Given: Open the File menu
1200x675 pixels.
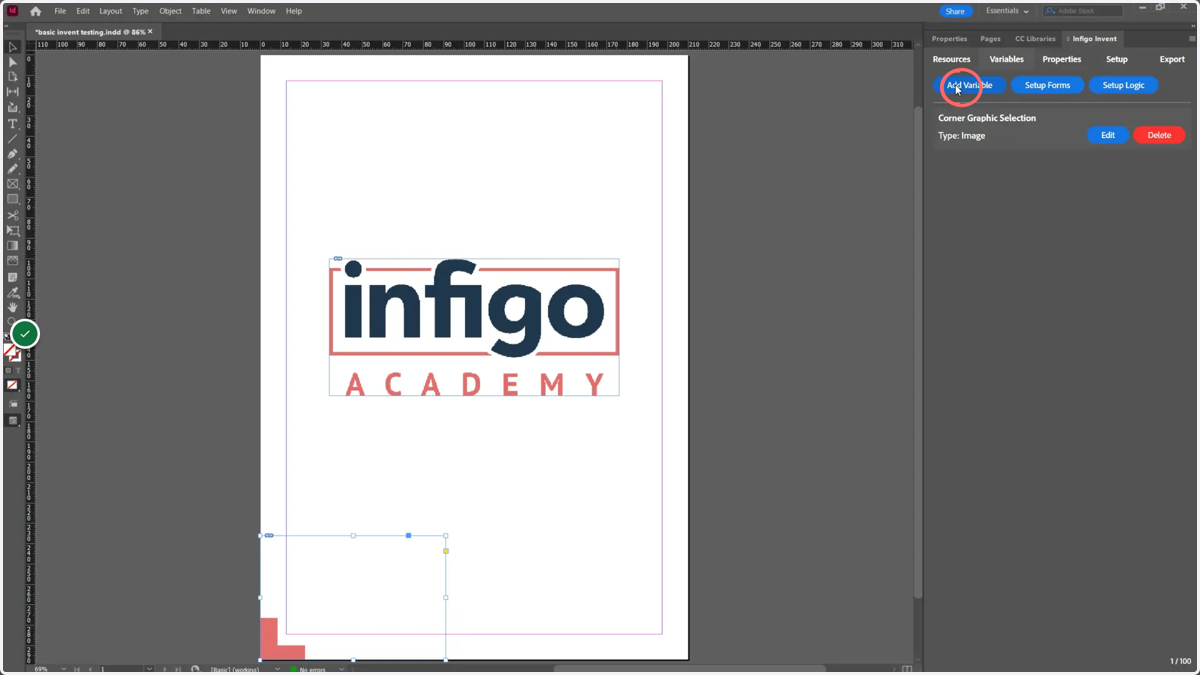Looking at the screenshot, I should 60,11.
